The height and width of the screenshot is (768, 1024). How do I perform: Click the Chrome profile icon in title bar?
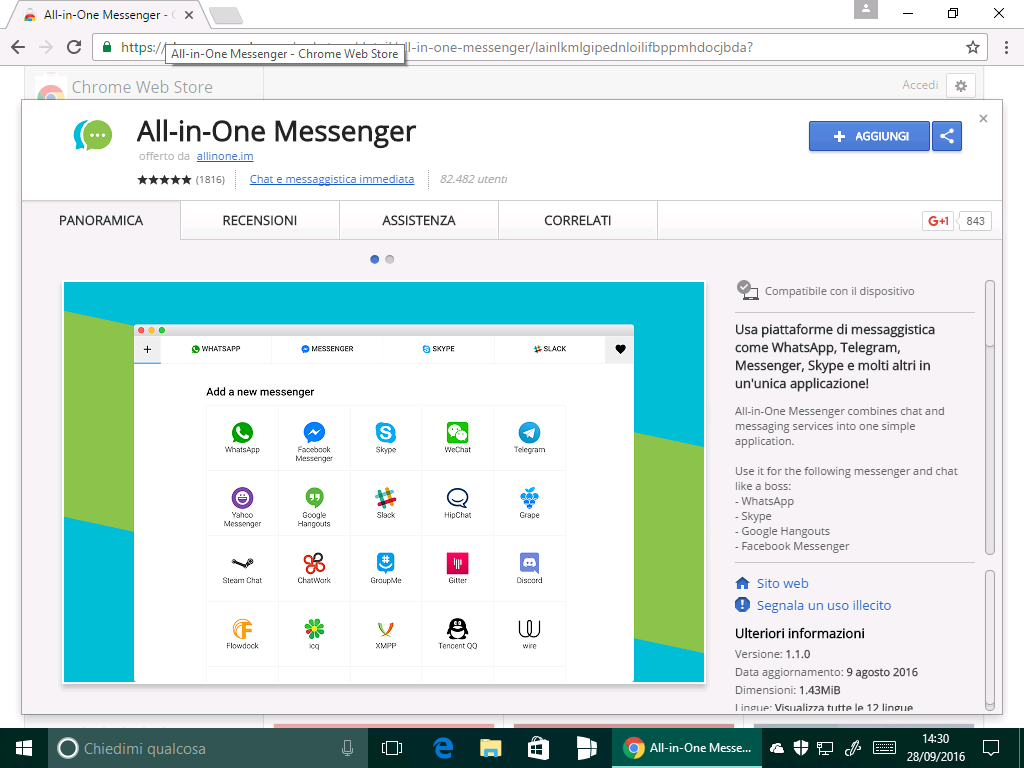(866, 9)
